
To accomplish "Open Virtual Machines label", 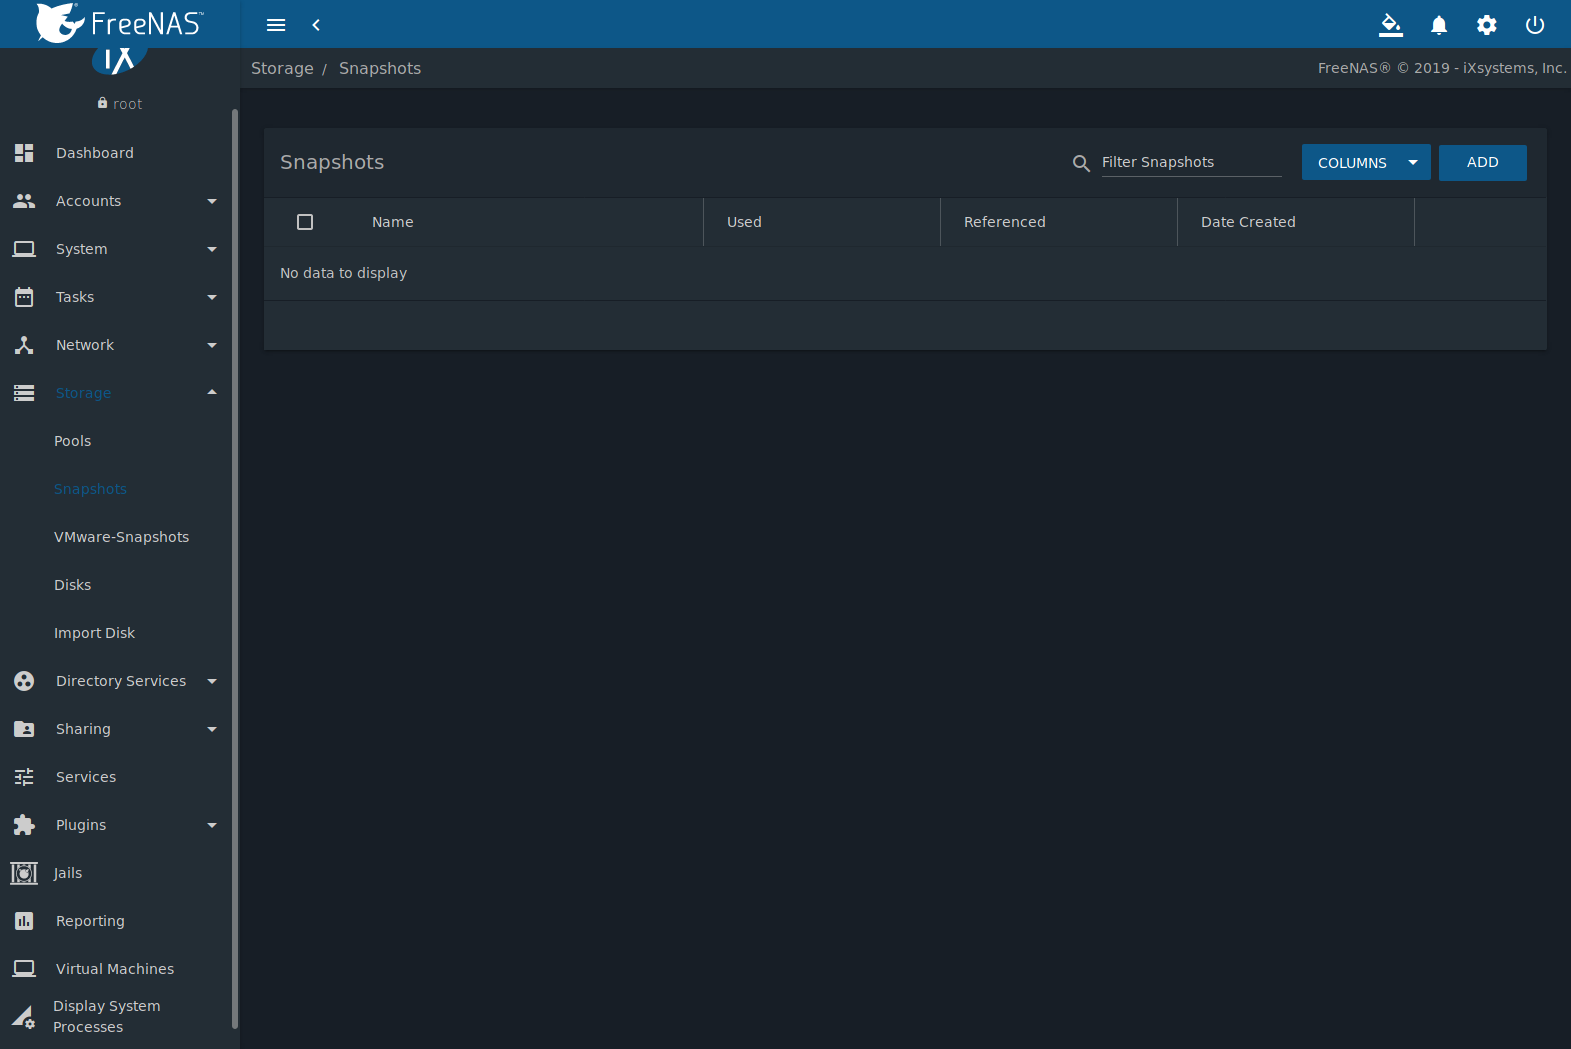I will point(115,969).
